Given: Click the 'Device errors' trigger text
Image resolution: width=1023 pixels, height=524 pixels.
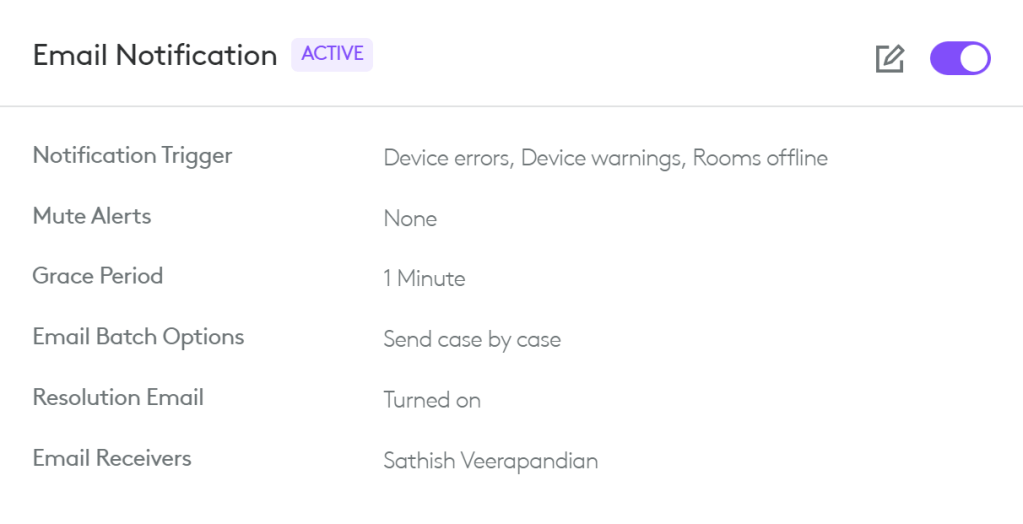Looking at the screenshot, I should [448, 158].
